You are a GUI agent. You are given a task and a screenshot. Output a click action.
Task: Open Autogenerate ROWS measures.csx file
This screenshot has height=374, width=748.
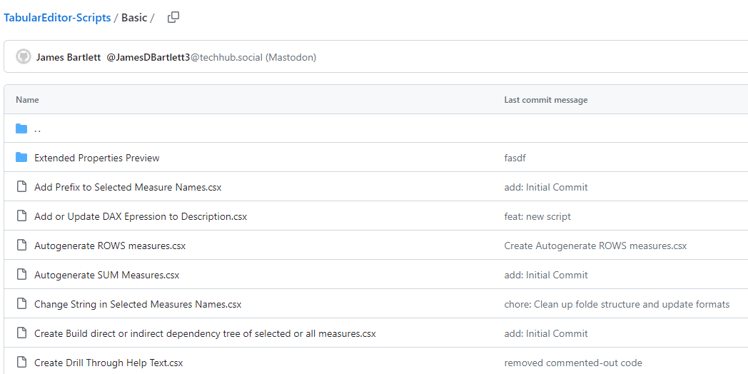(x=110, y=246)
